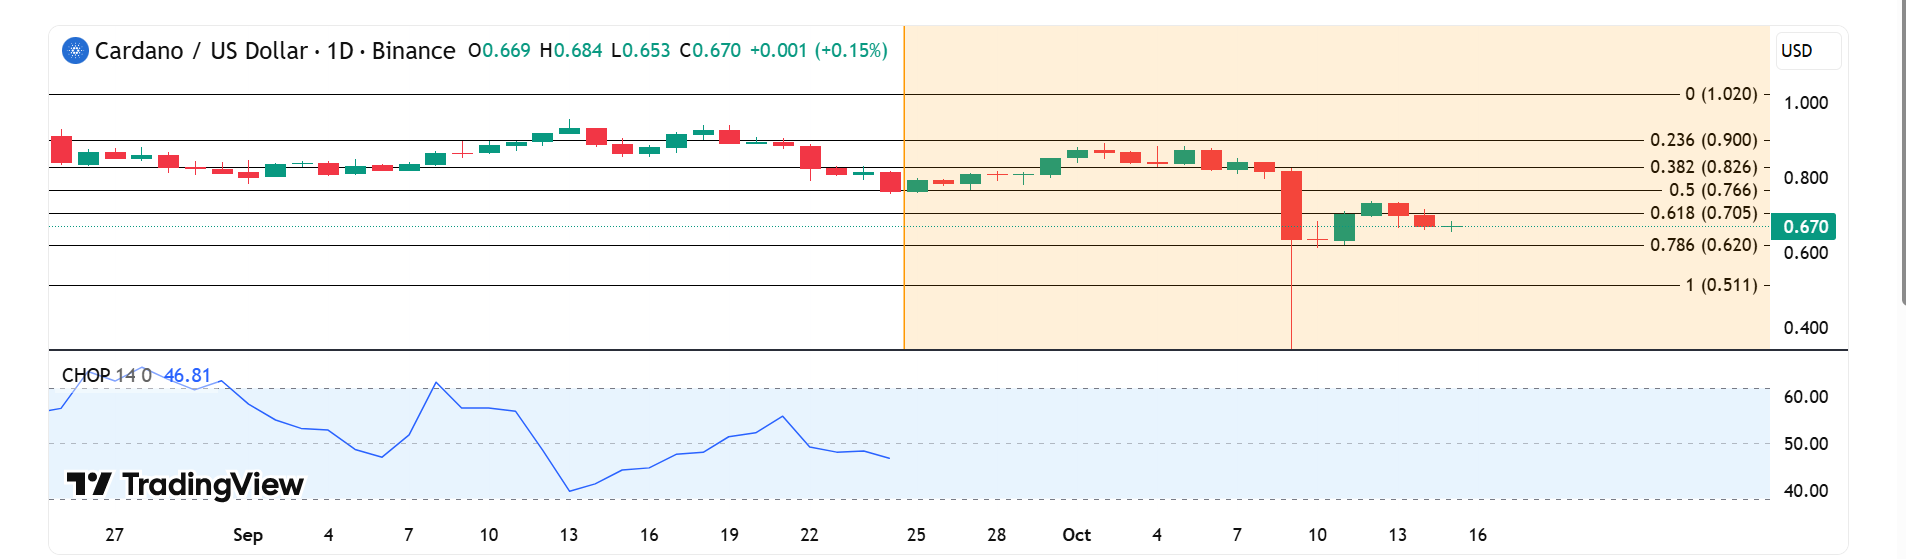Image resolution: width=1906 pixels, height=559 pixels.
Task: Open the USD currency dropdown
Action: (1807, 51)
